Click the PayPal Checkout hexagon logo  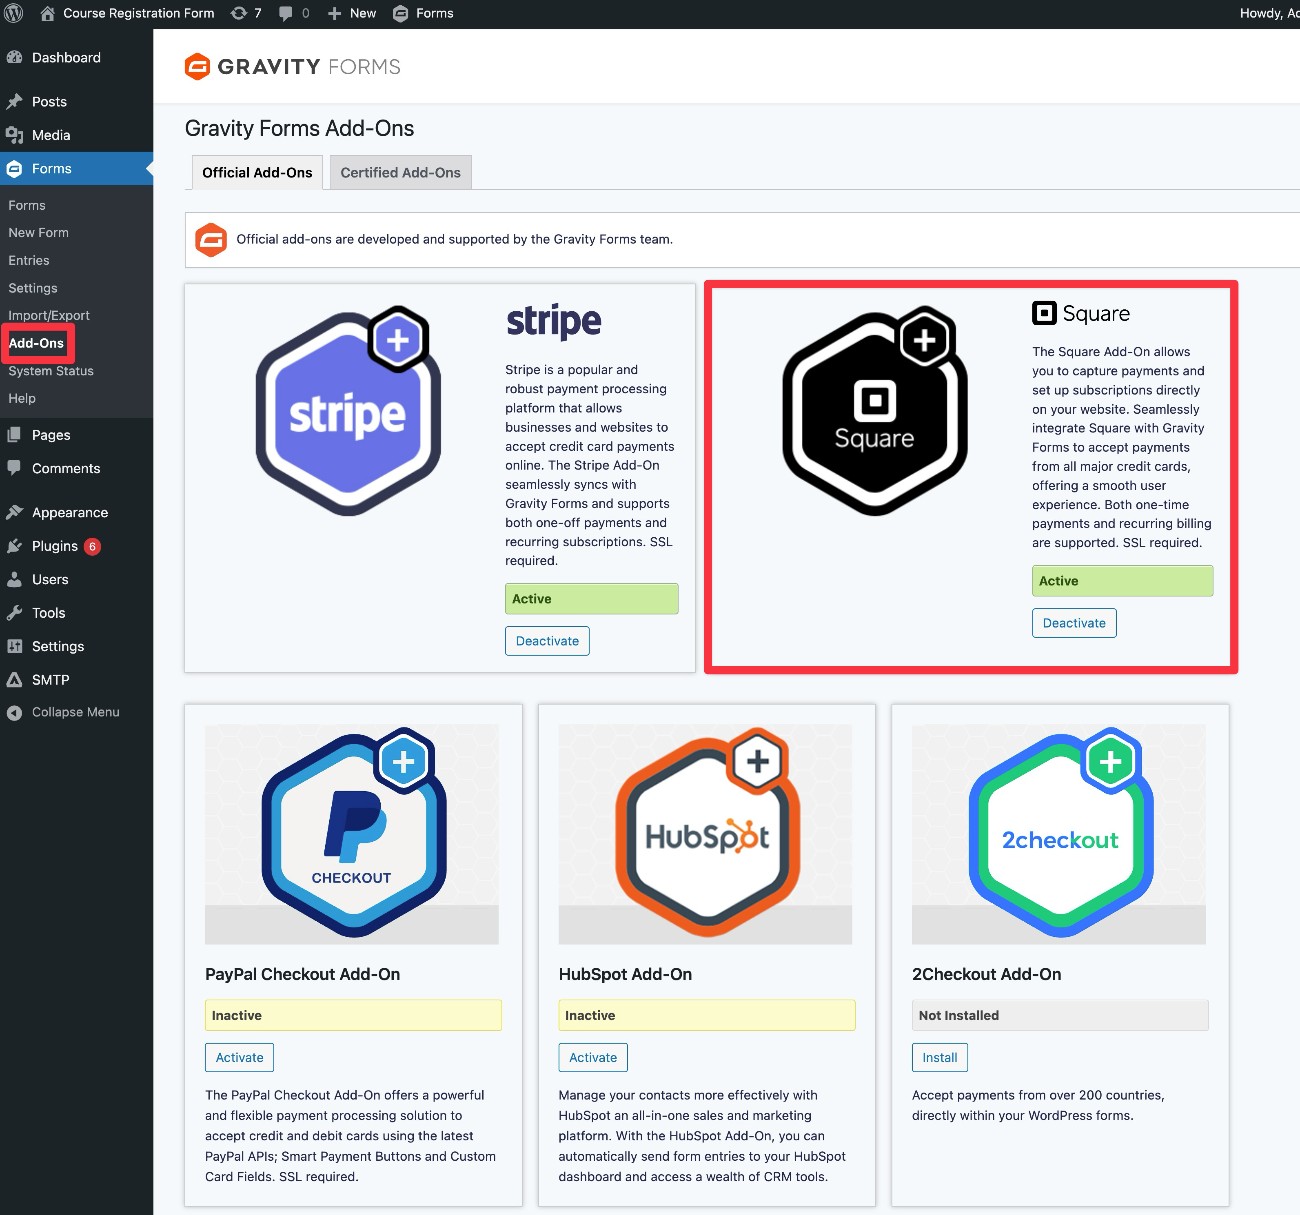click(353, 833)
